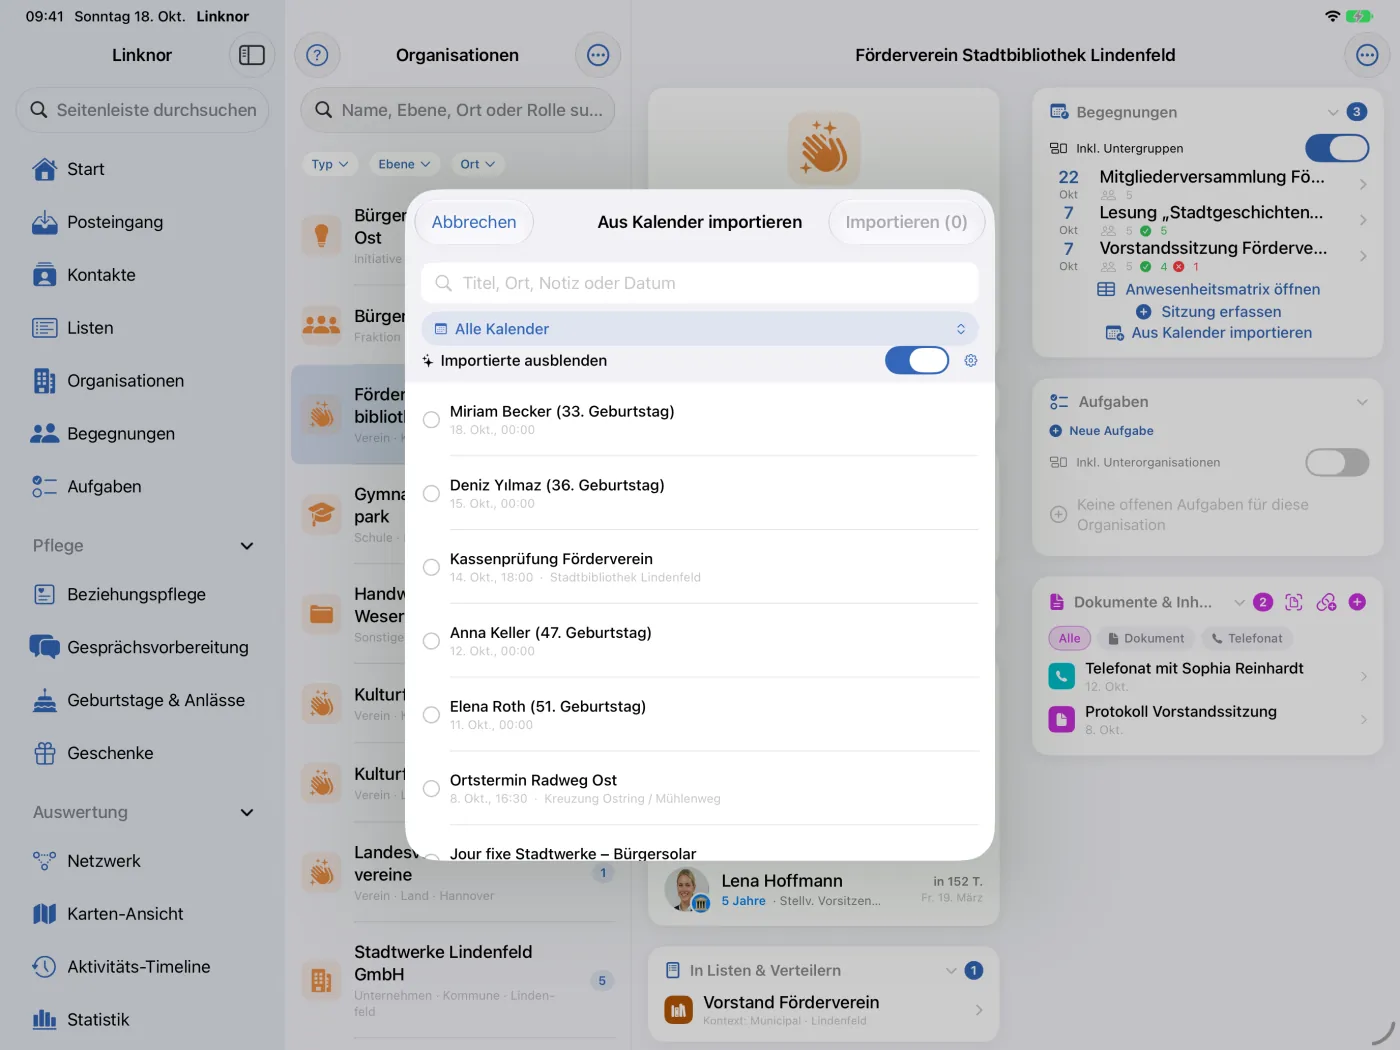The image size is (1400, 1050).
Task: Focus calendar search field Titel, Ort, Notiz
Action: coord(700,283)
